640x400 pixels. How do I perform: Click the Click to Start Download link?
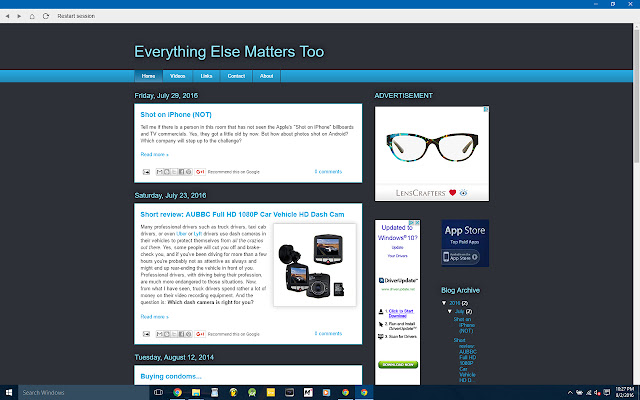[401, 313]
